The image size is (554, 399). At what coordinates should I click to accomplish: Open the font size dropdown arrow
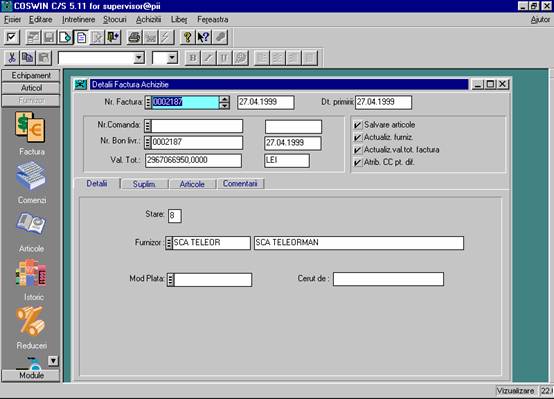point(172,58)
